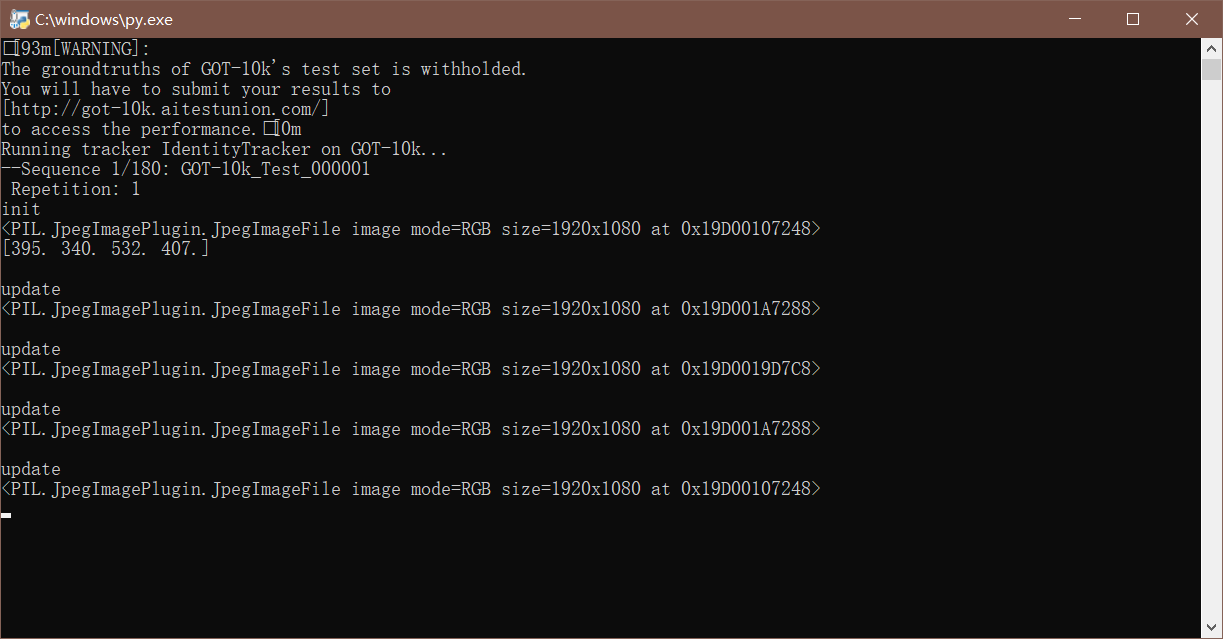Select the 'init' output line

click(21, 209)
